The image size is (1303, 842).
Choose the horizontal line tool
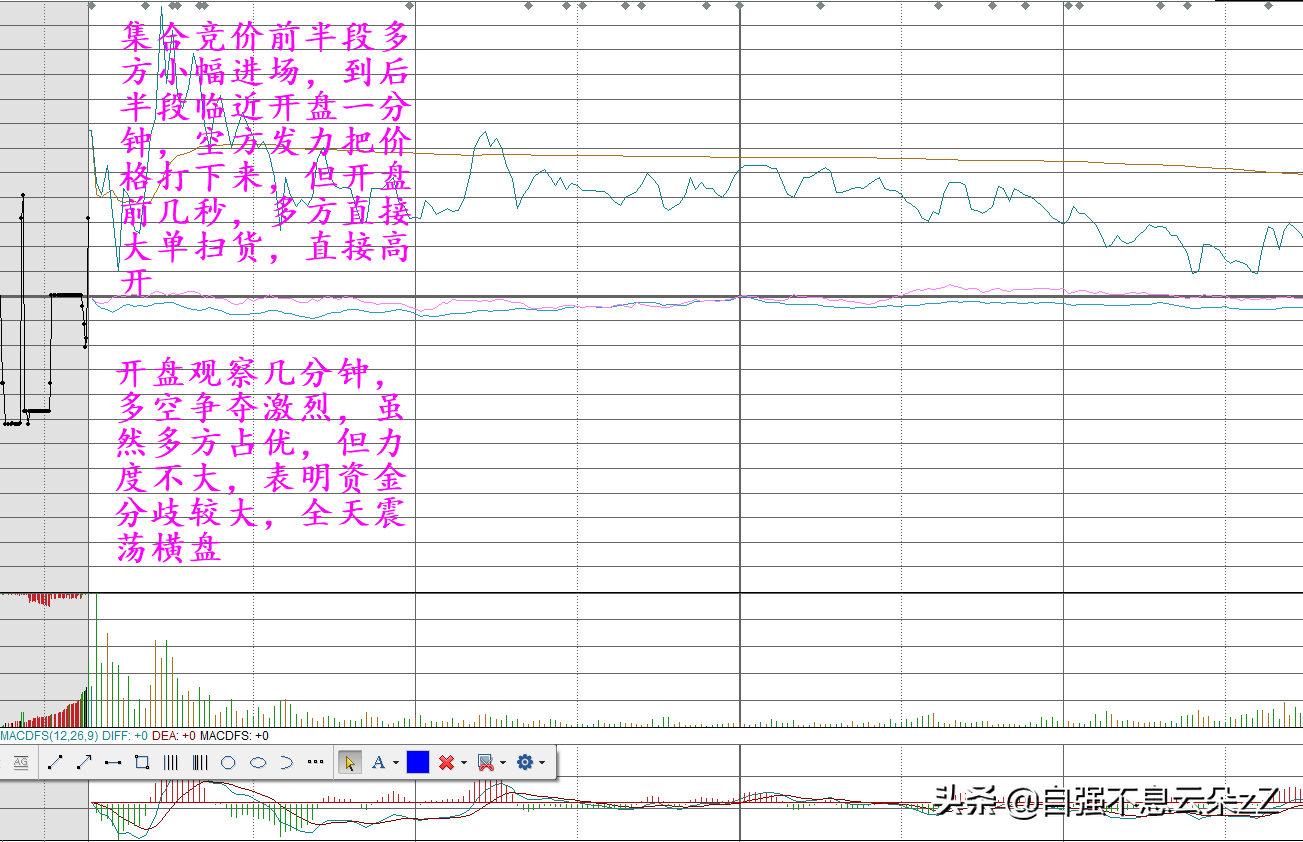113,762
